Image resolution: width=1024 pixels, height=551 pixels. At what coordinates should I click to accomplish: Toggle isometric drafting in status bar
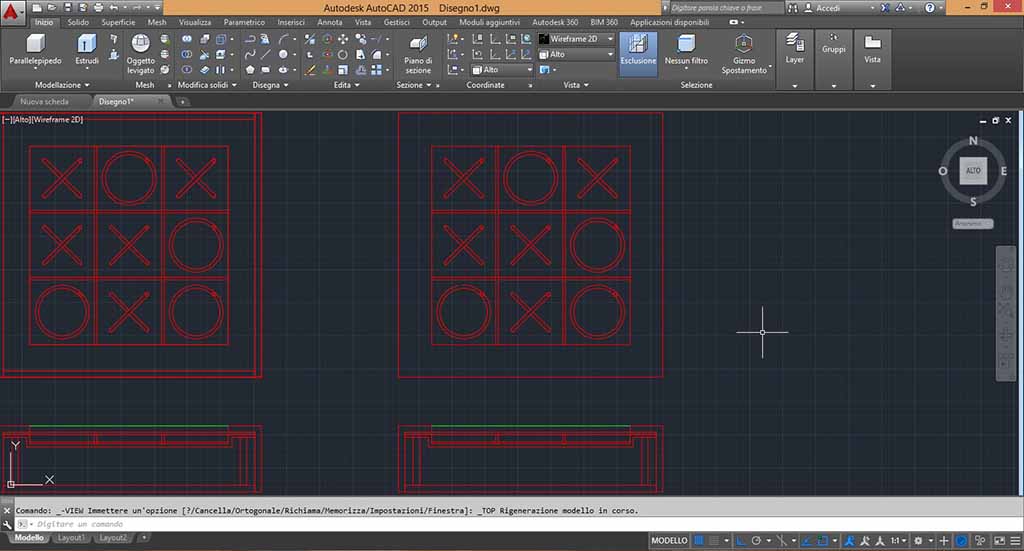[782, 541]
